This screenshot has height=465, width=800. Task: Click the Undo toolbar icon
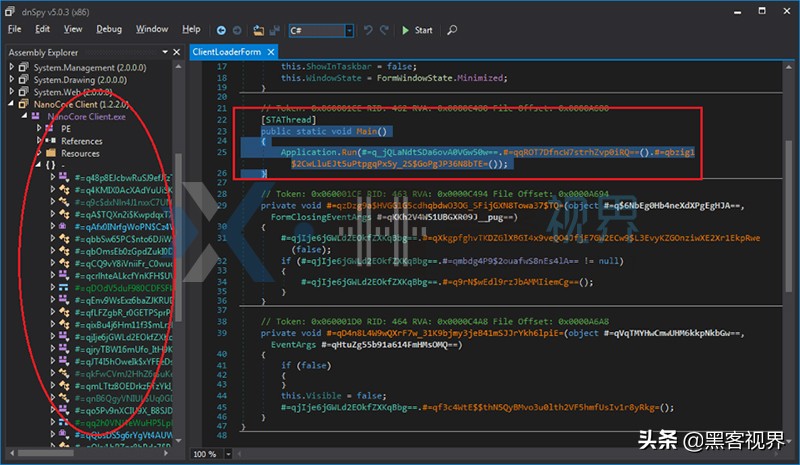coord(368,30)
